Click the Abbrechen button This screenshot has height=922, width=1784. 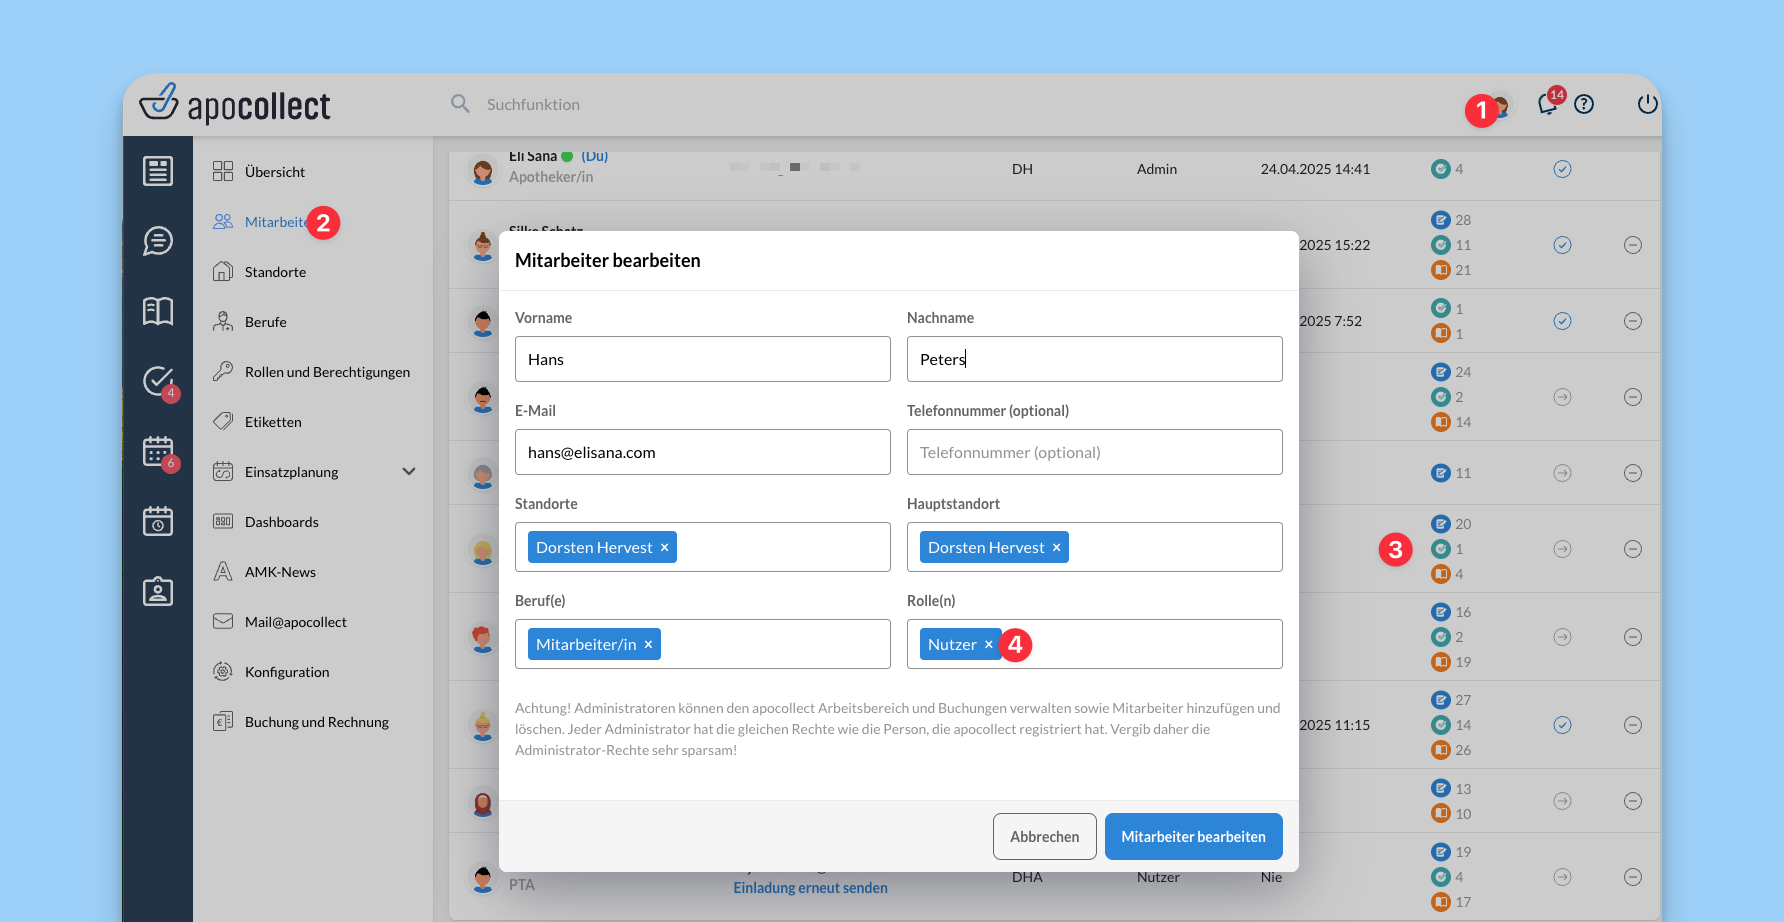(1044, 836)
